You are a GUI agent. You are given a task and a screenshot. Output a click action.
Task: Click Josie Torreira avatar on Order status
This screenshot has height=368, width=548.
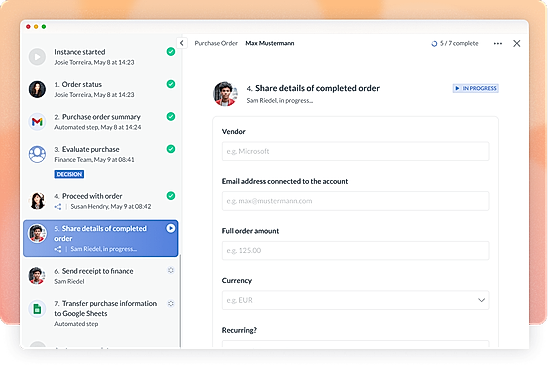(x=37, y=89)
